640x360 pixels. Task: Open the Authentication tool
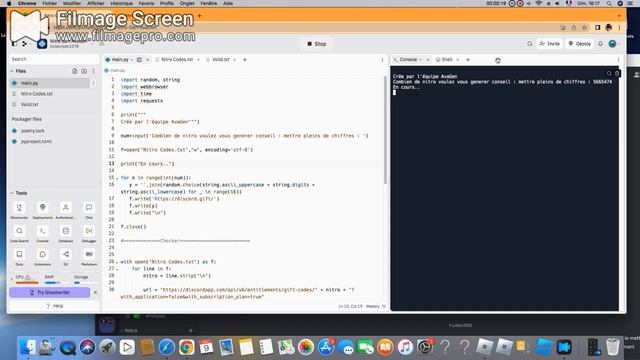click(x=65, y=211)
